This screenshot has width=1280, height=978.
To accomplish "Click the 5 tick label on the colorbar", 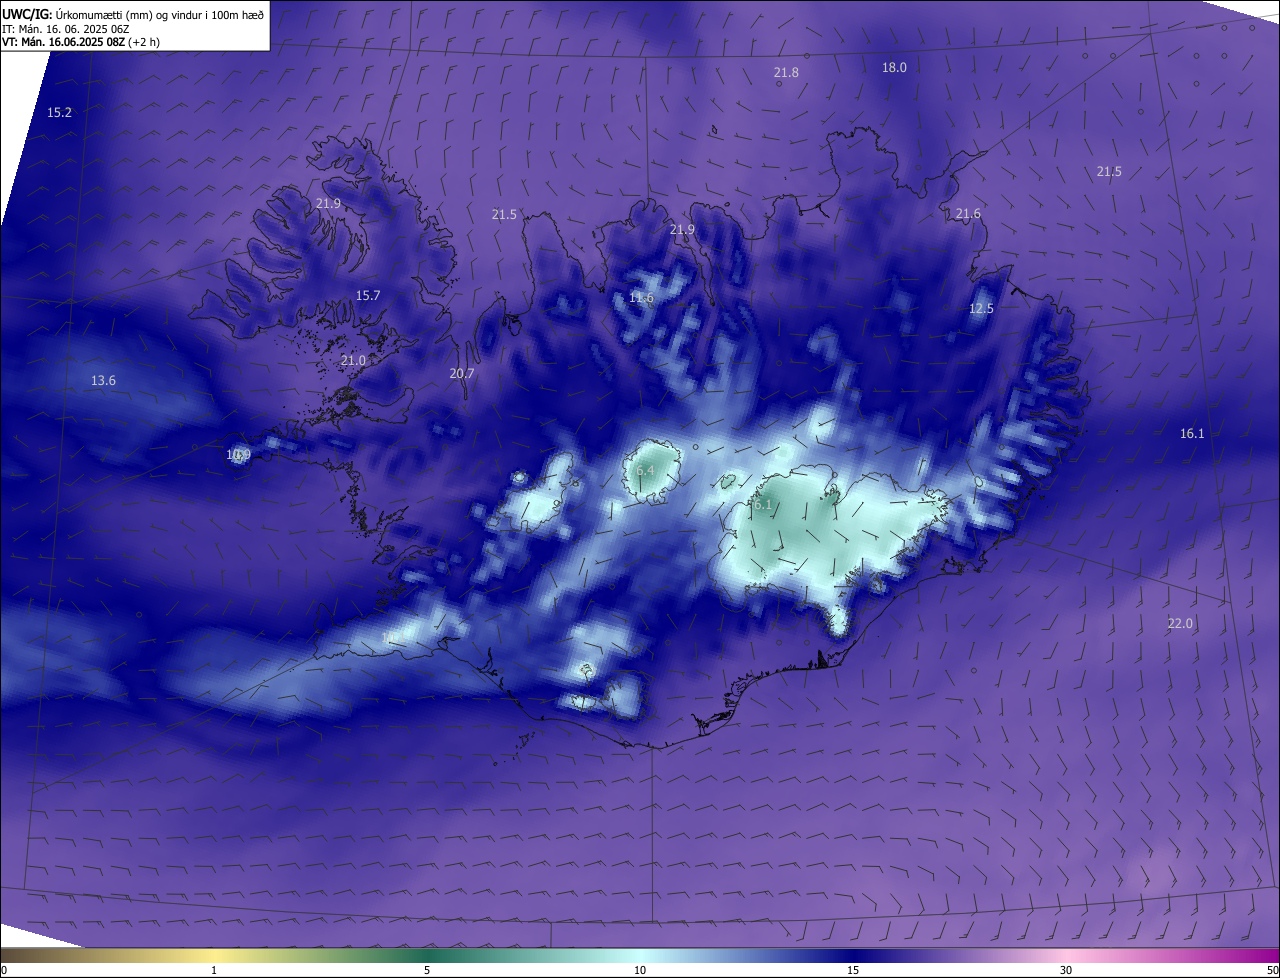I will (427, 971).
